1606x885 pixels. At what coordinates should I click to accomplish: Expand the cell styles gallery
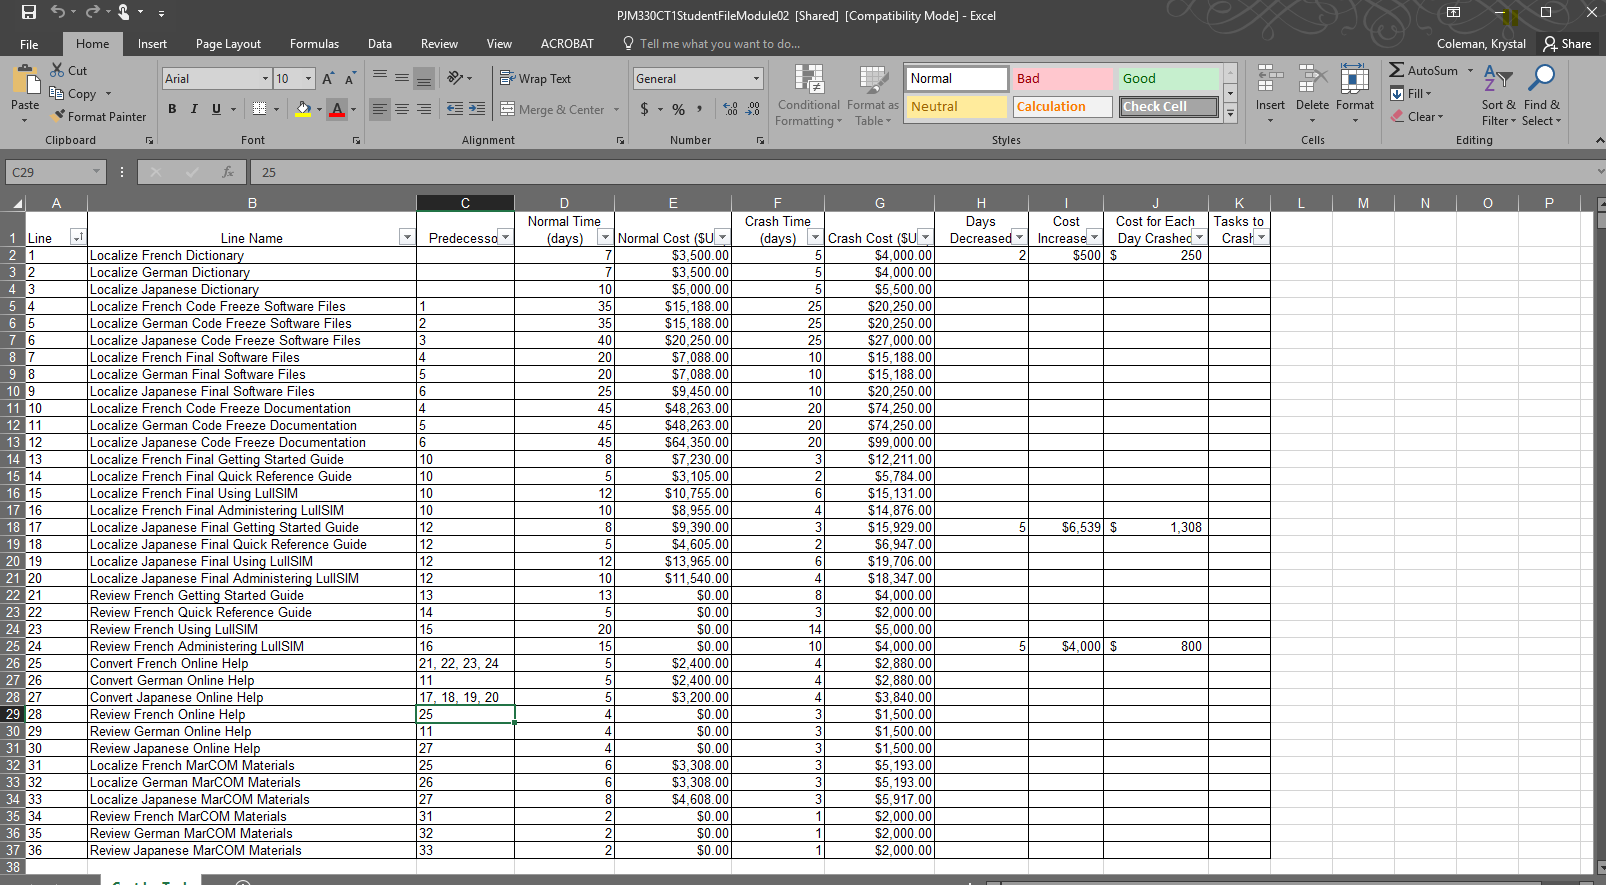1230,115
